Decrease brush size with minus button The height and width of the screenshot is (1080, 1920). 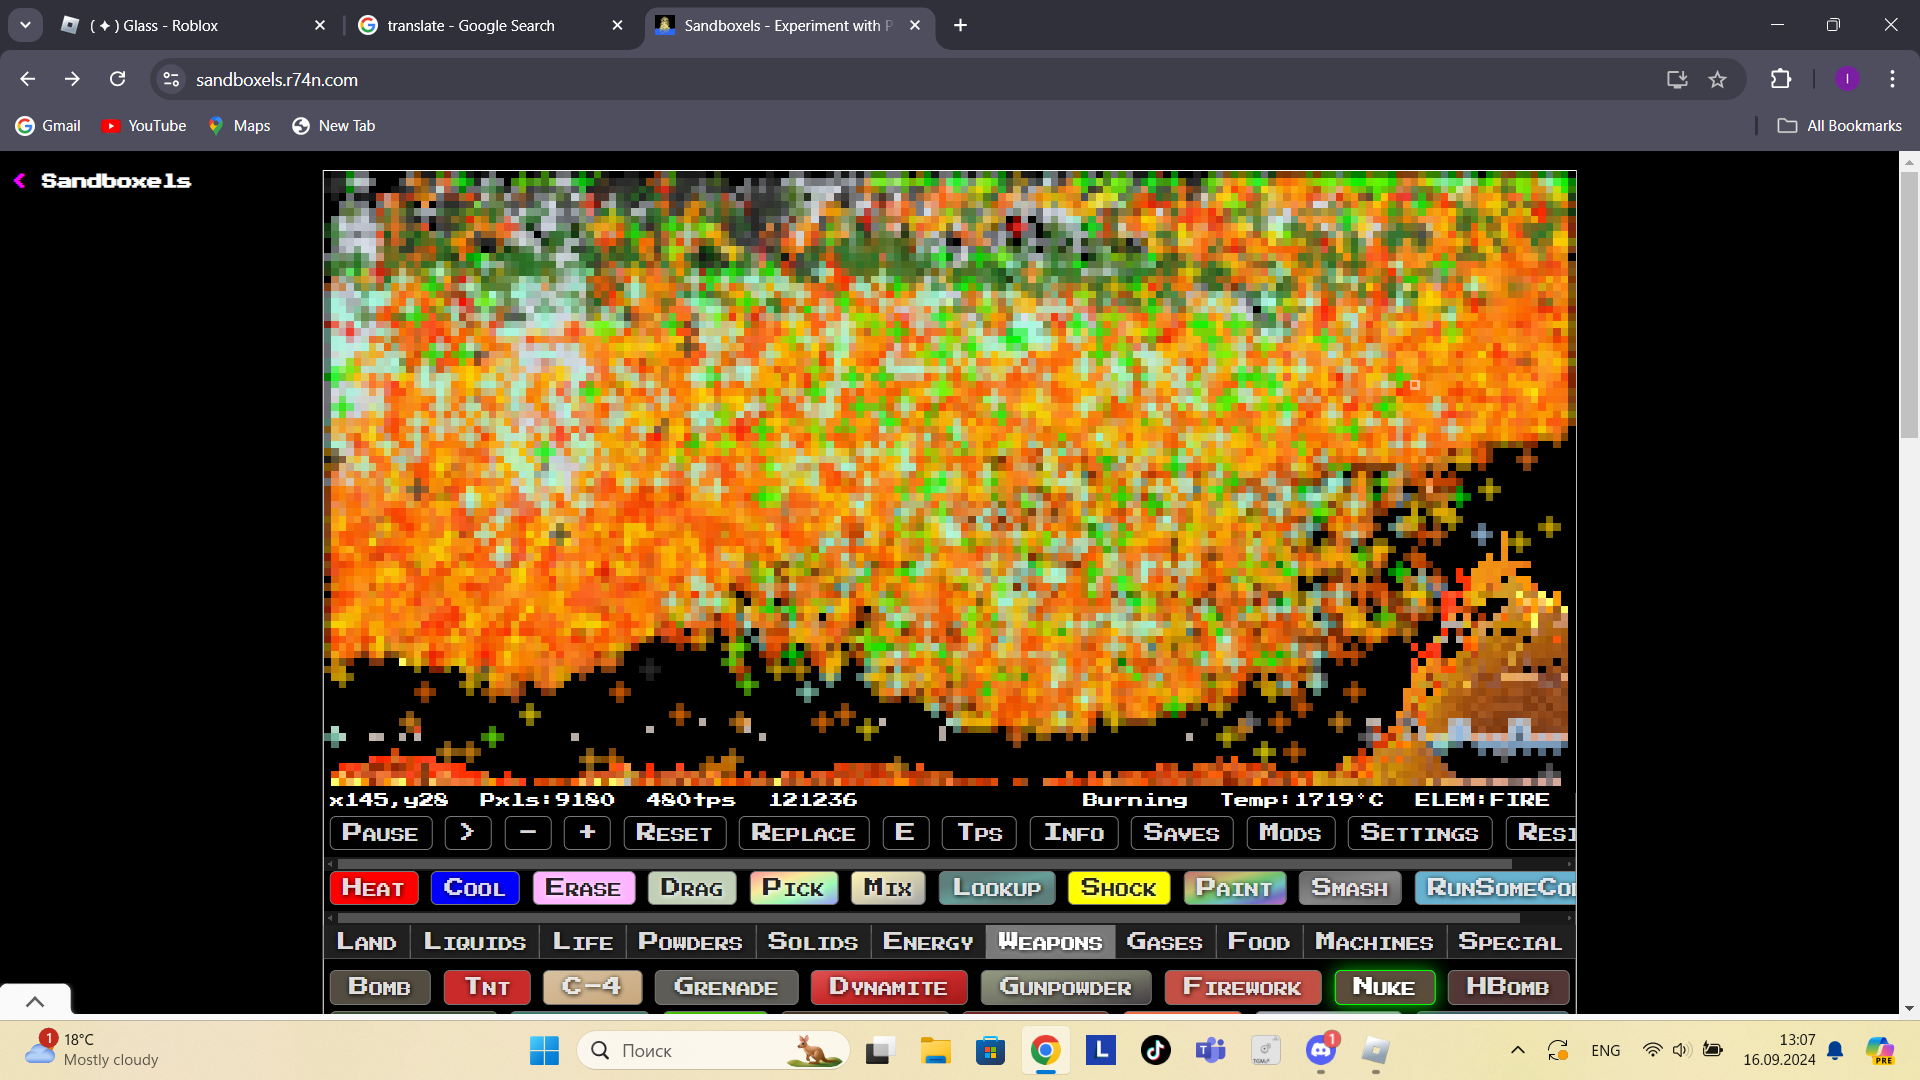pos(528,833)
